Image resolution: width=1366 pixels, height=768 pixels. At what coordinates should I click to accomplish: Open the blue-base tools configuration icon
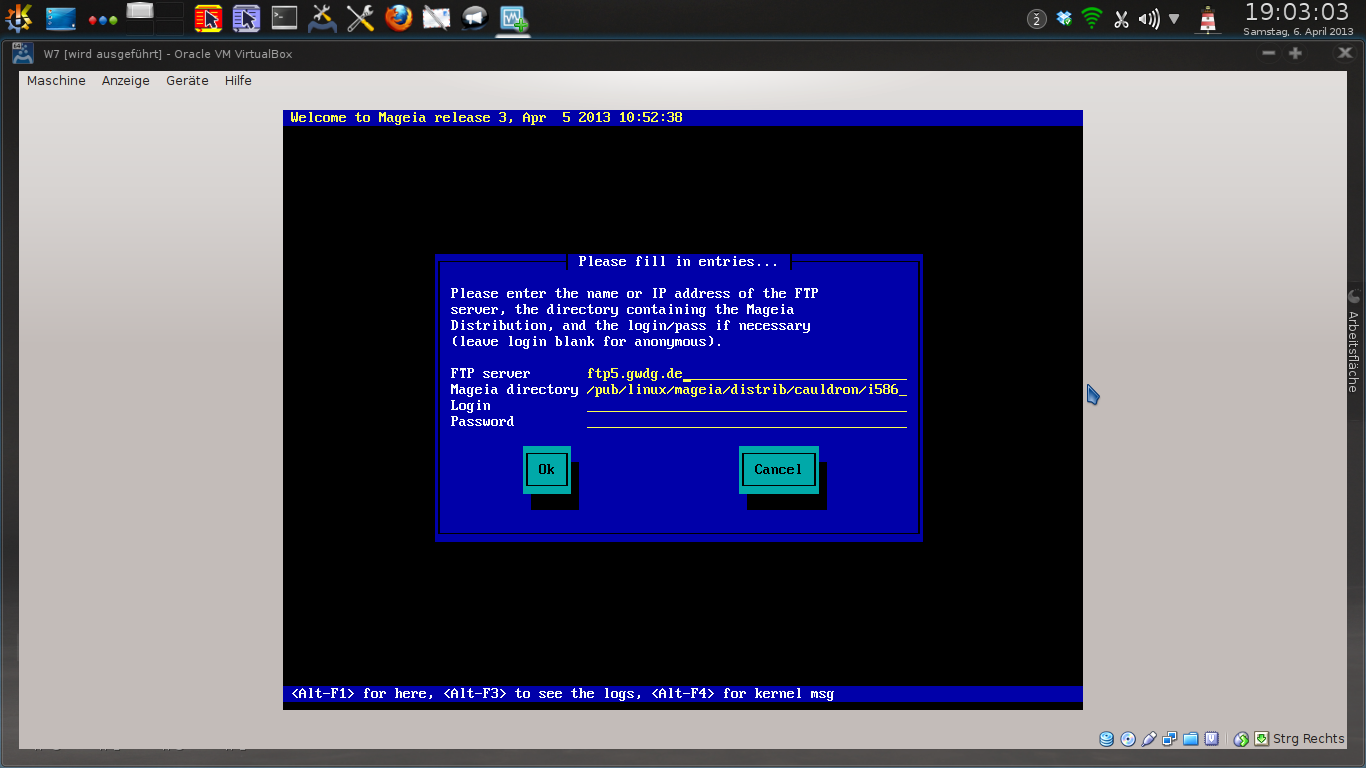click(x=322, y=18)
